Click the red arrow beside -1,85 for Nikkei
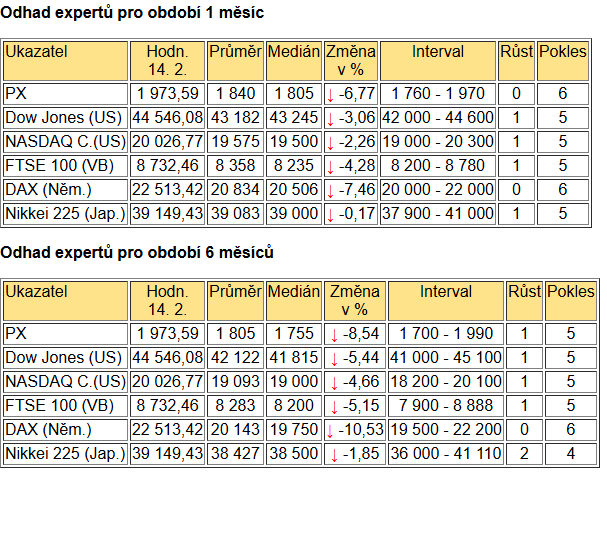The image size is (607, 542). pyautogui.click(x=334, y=455)
